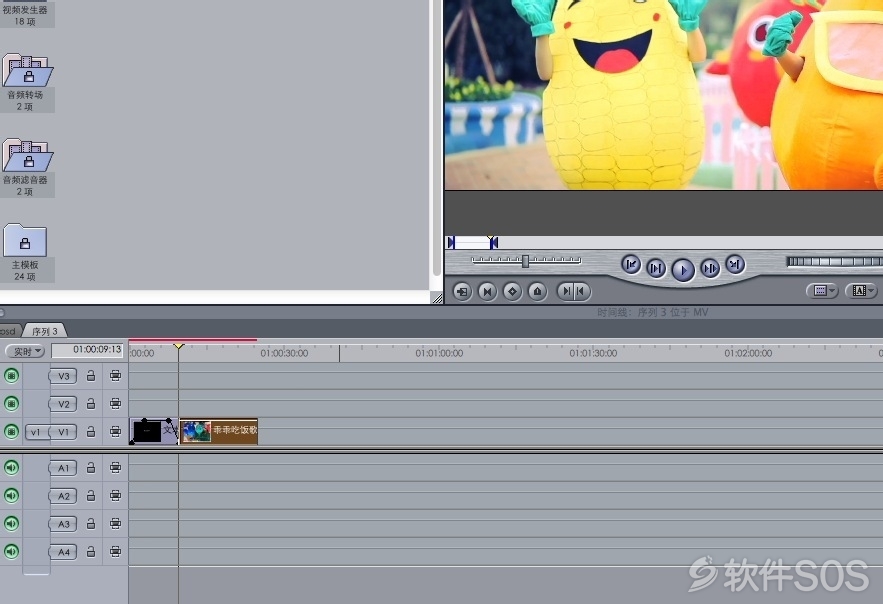
Task: Click the A1 destination track button
Action: point(63,468)
